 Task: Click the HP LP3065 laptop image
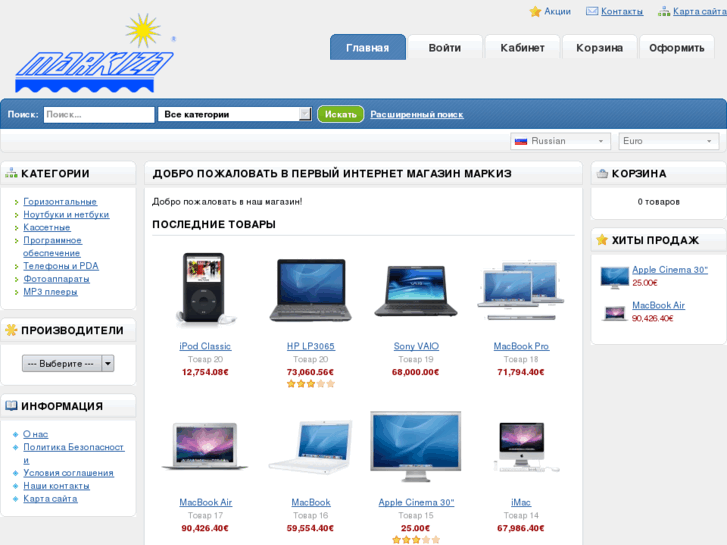pyautogui.click(x=311, y=290)
